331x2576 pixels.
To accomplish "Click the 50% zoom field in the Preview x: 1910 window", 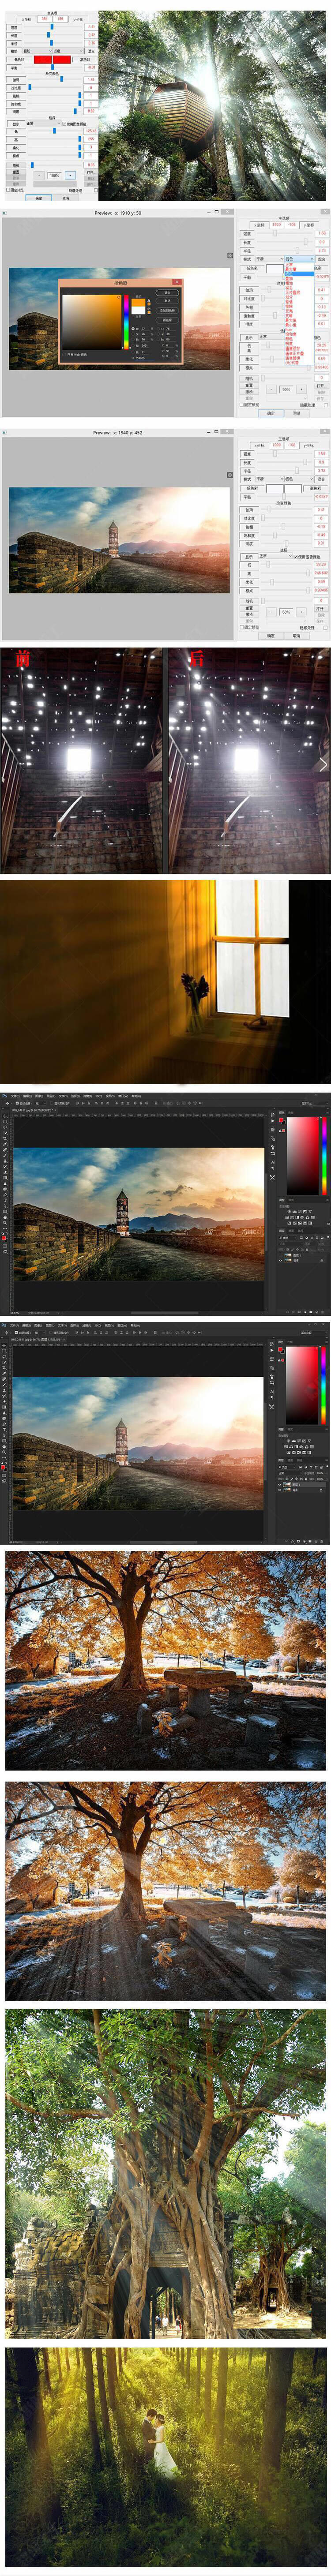I will pyautogui.click(x=286, y=390).
